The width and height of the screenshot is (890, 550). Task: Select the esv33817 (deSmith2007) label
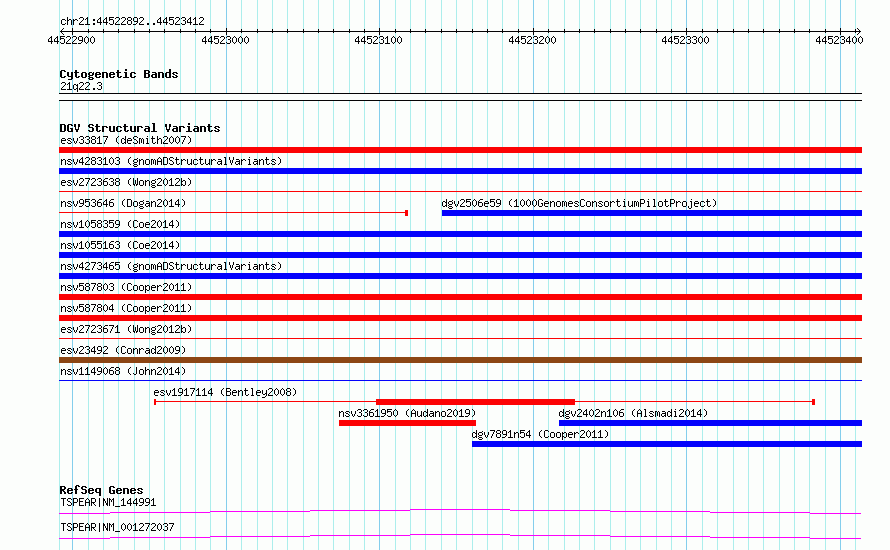pyautogui.click(x=126, y=140)
